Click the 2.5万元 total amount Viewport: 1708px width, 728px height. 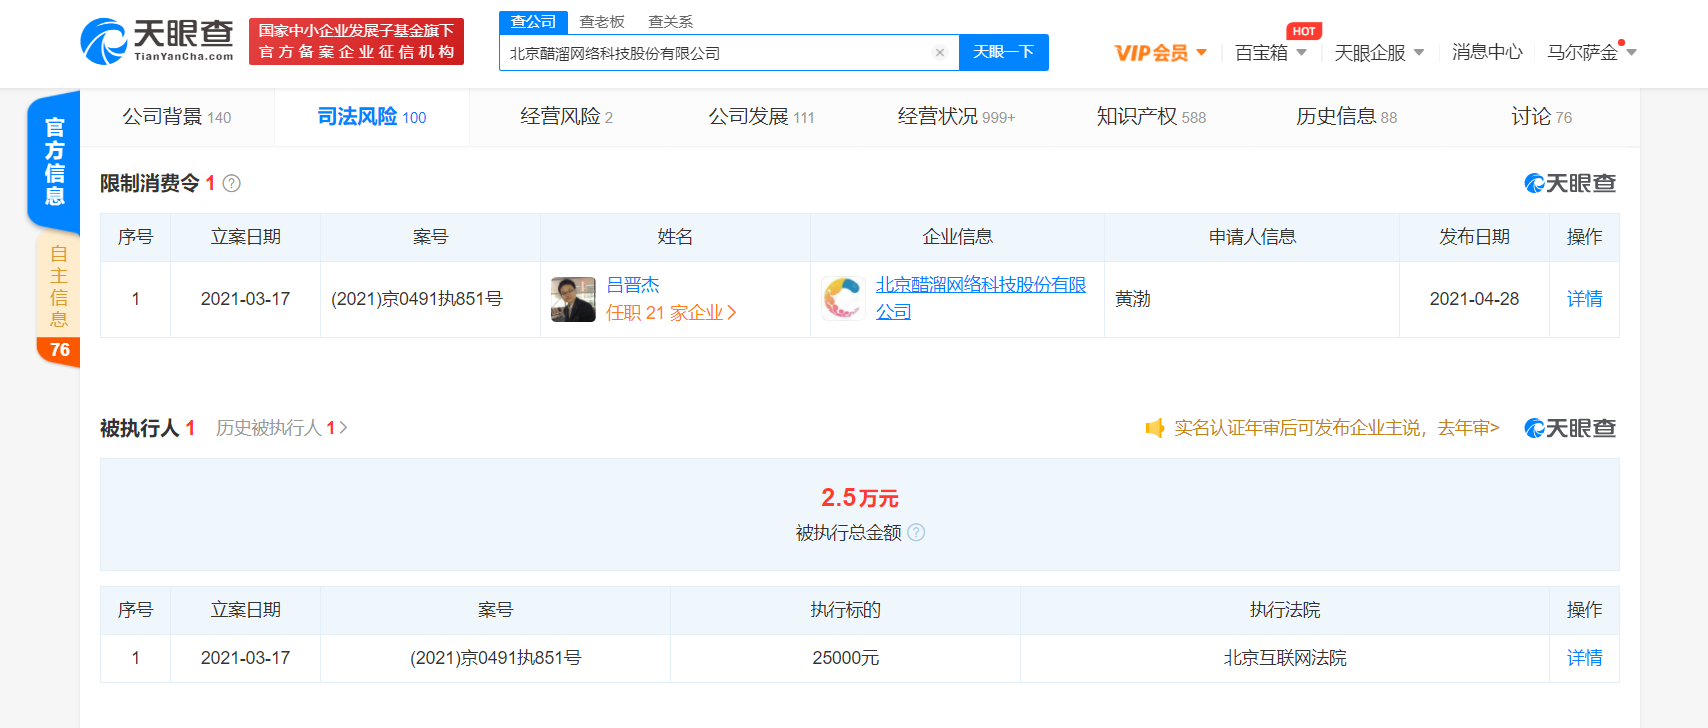click(860, 498)
